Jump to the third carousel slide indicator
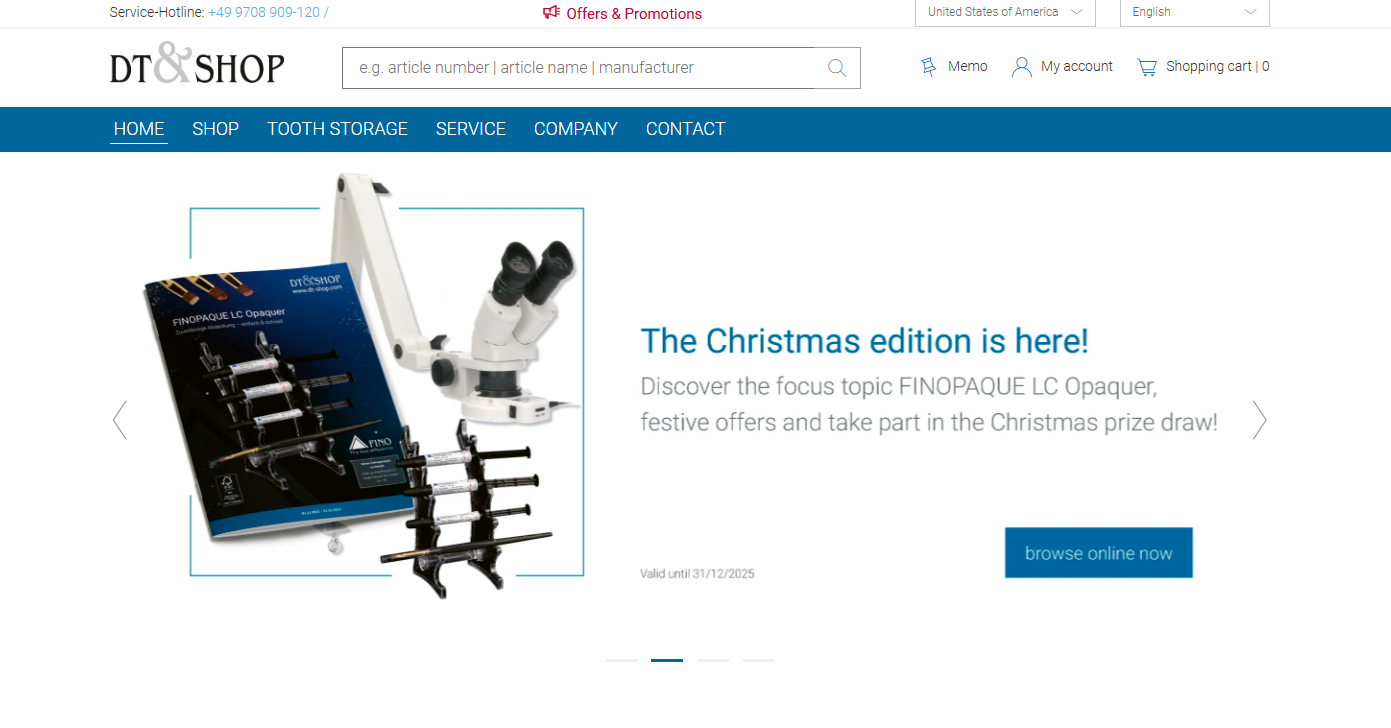The image size is (1391, 728). (x=713, y=660)
